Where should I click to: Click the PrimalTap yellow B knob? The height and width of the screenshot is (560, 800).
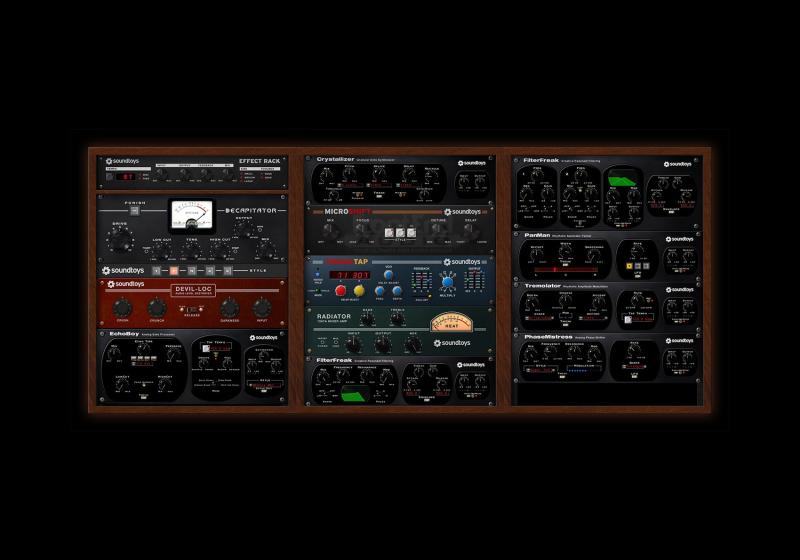pos(359,291)
